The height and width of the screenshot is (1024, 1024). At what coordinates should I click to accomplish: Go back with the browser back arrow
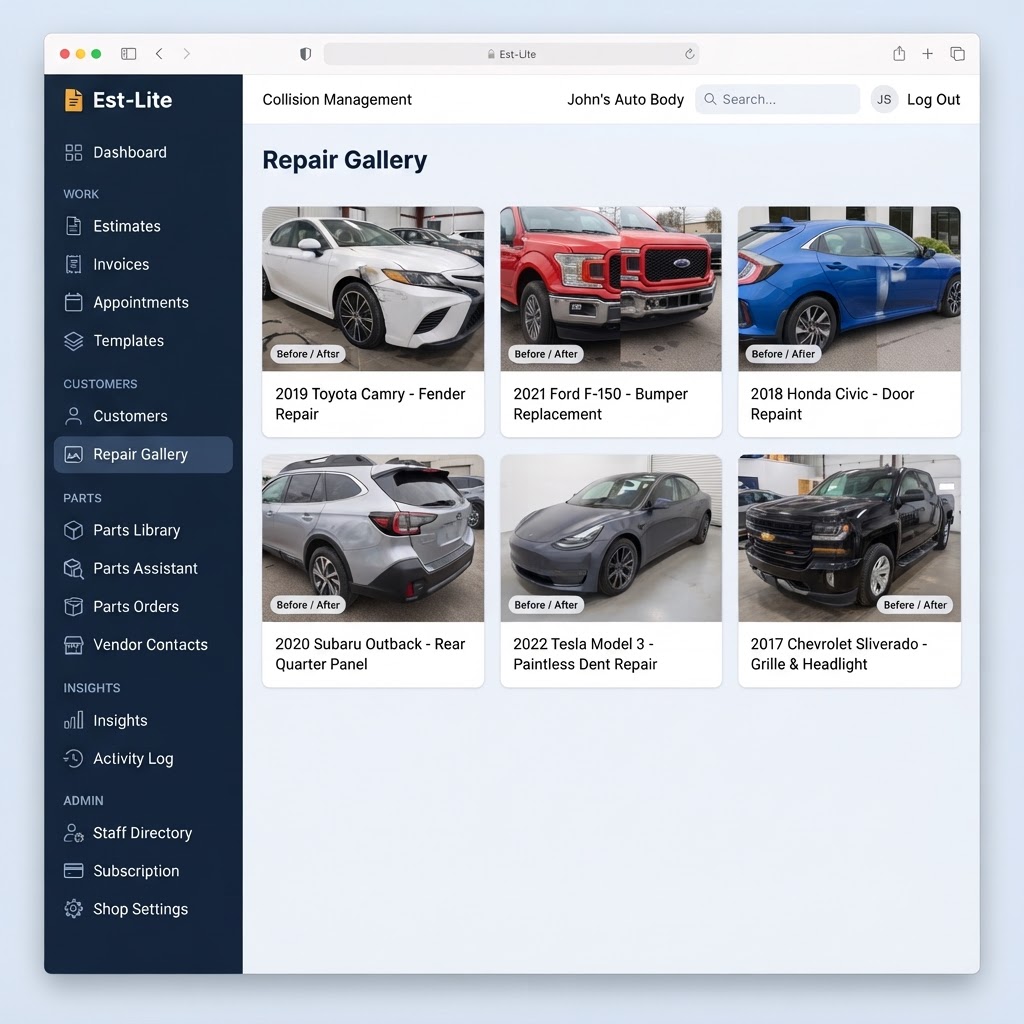159,54
